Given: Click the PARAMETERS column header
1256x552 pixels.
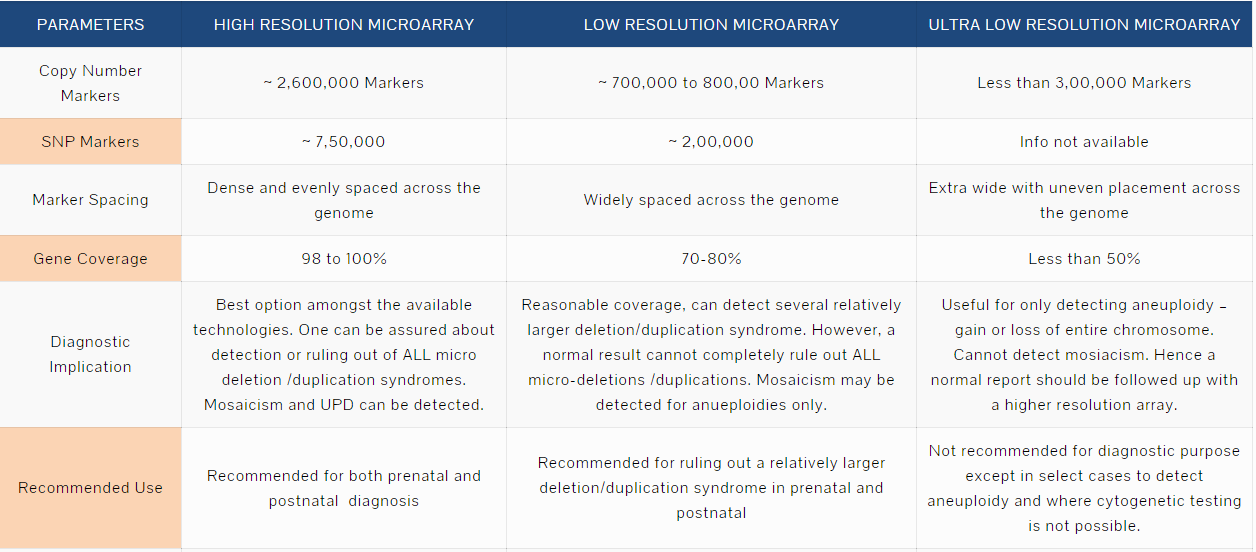Looking at the screenshot, I should 90,24.
